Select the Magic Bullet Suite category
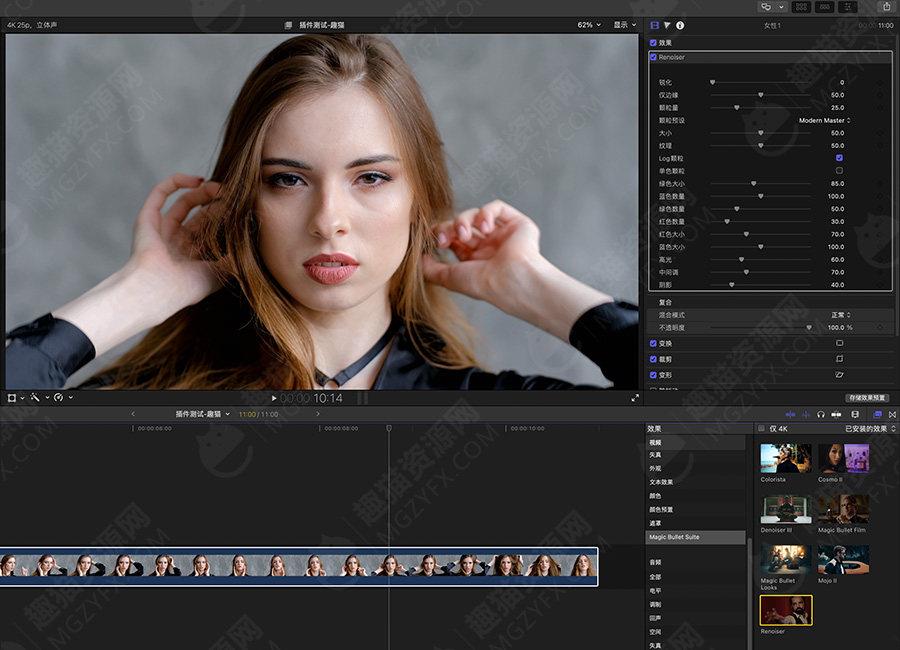 [674, 537]
